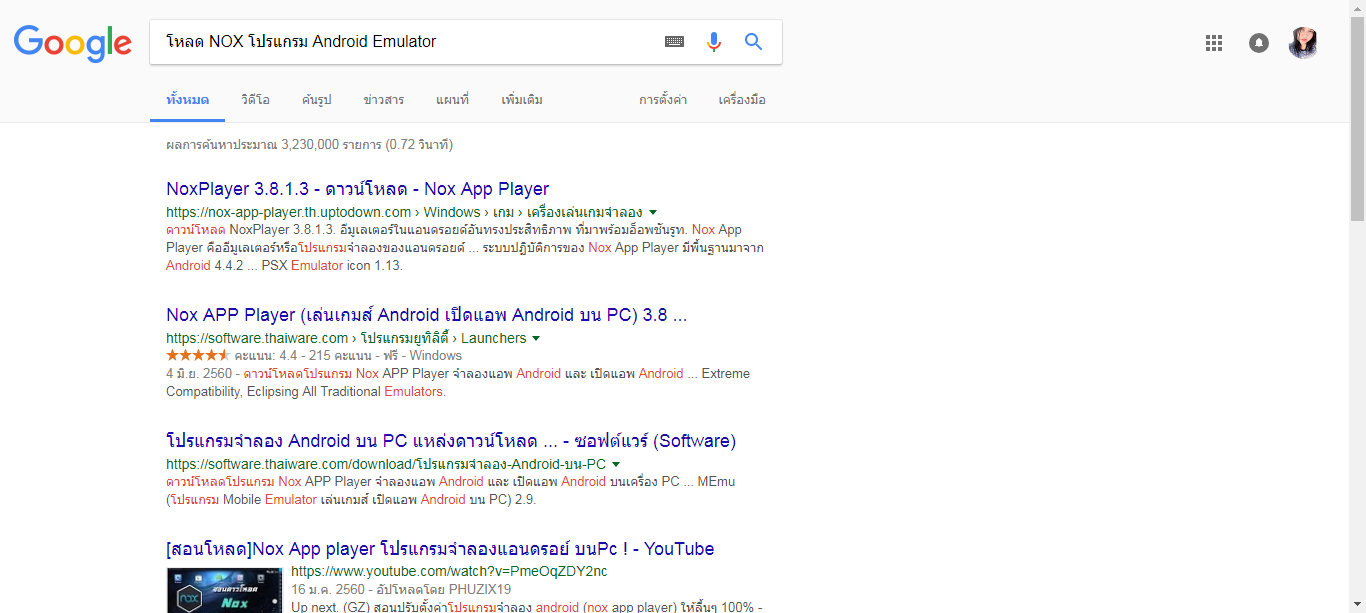Viewport: 1366px width, 613px height.
Task: Open the การตั้งค่า settings menu
Action: (663, 100)
